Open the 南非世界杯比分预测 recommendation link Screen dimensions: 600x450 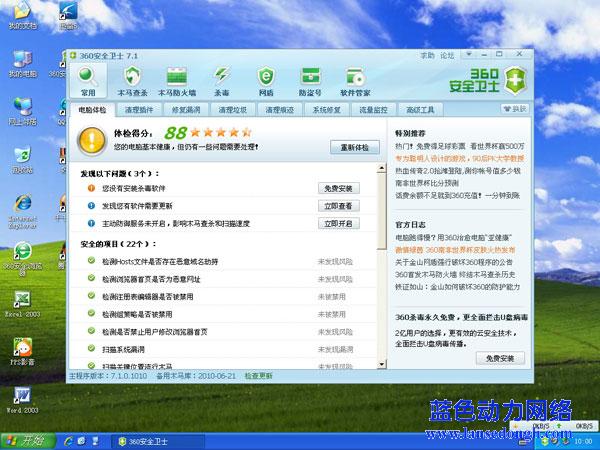click(427, 183)
